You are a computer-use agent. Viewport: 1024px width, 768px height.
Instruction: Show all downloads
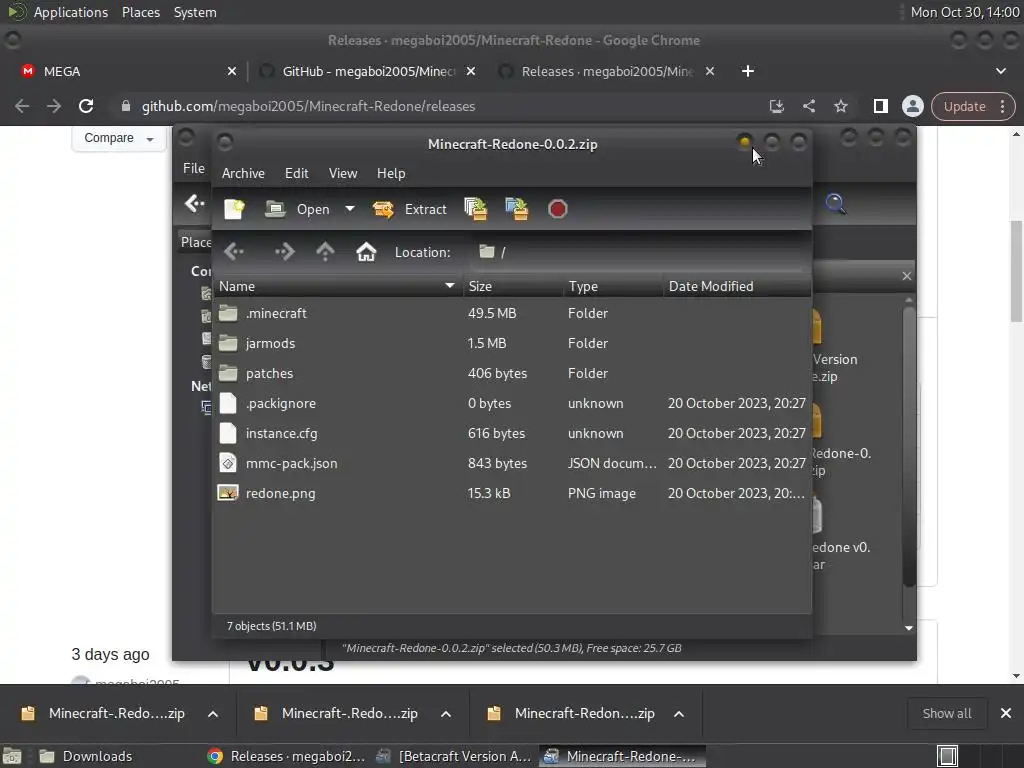[946, 714]
